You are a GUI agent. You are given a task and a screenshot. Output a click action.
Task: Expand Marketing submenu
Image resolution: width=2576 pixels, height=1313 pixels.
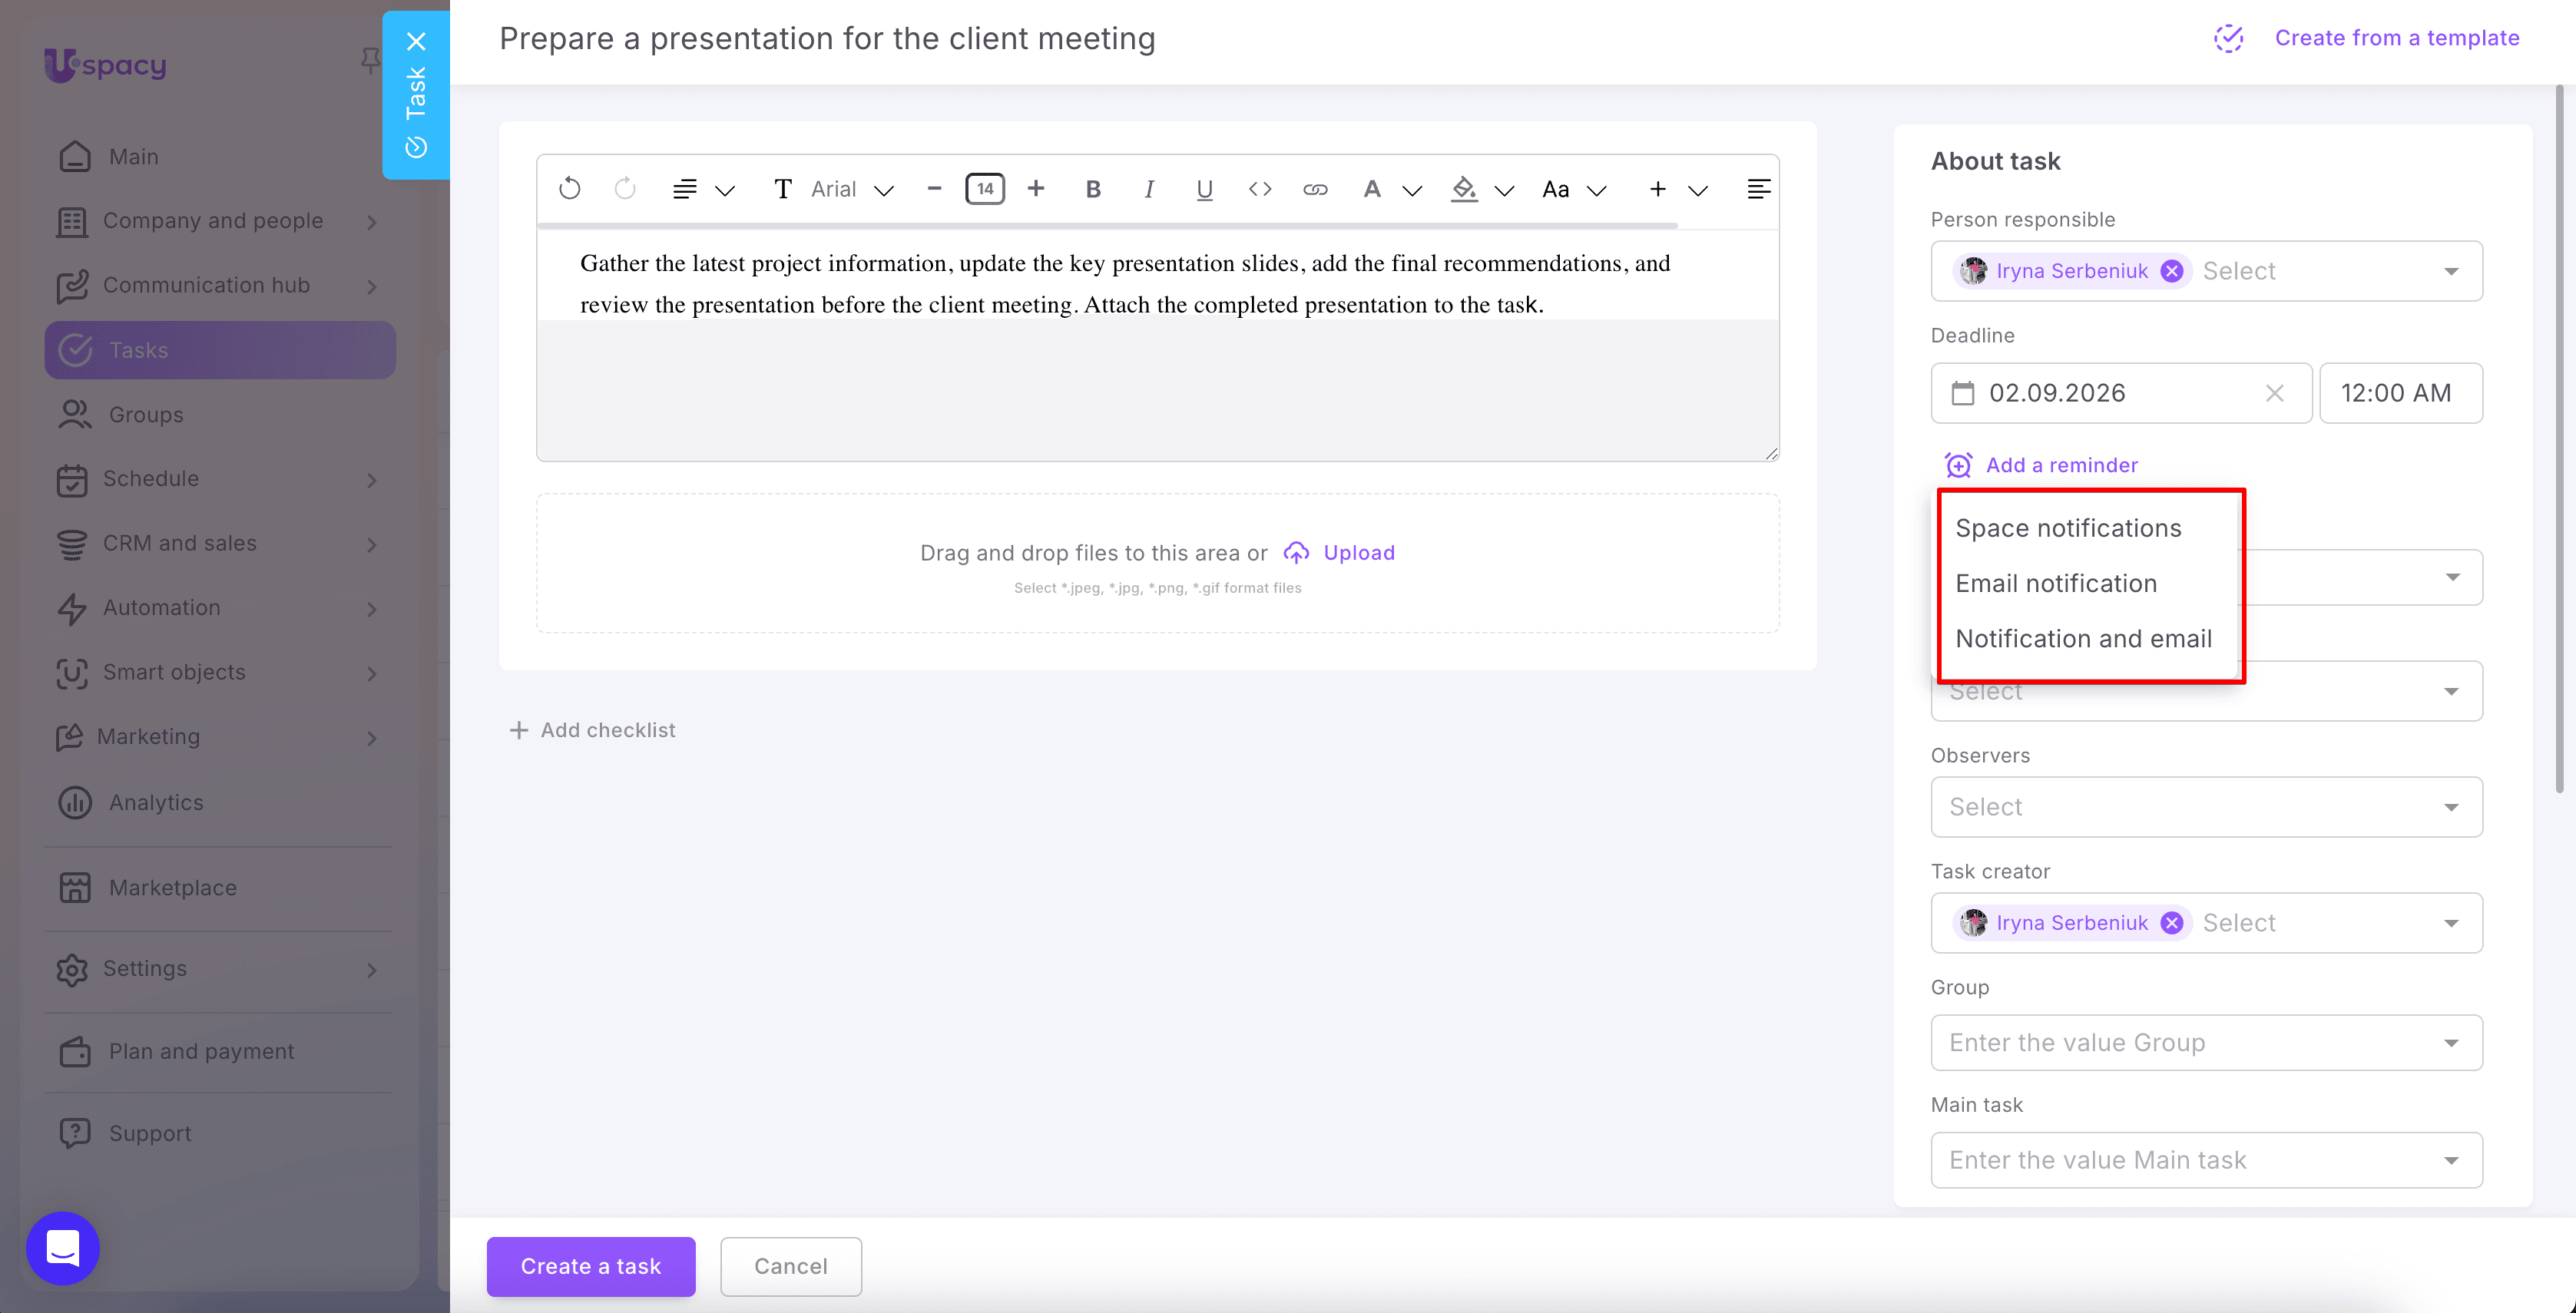pos(372,738)
